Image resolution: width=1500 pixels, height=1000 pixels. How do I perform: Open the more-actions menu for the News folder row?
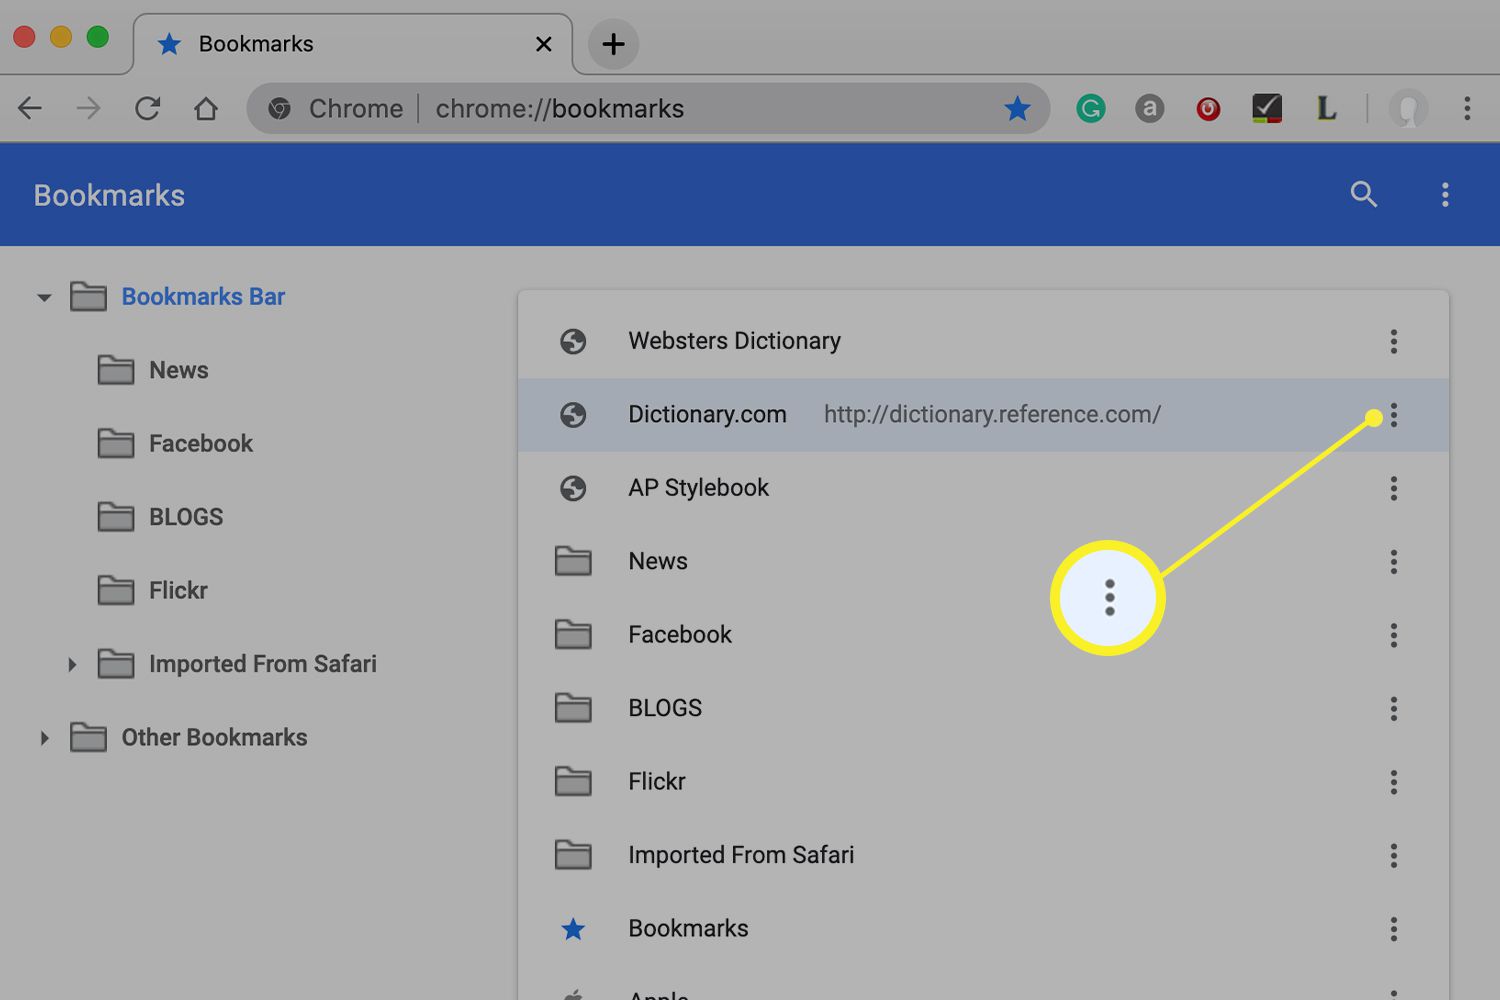pyautogui.click(x=1393, y=562)
